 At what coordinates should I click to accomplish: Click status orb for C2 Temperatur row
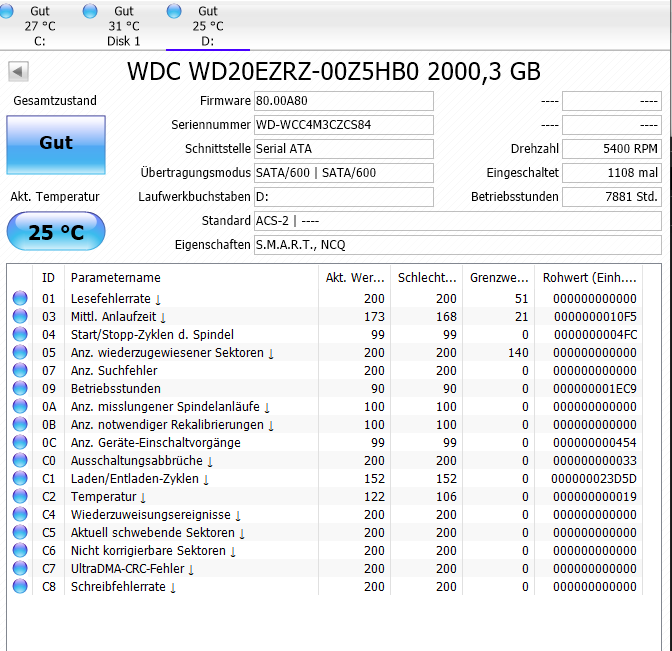(x=20, y=496)
